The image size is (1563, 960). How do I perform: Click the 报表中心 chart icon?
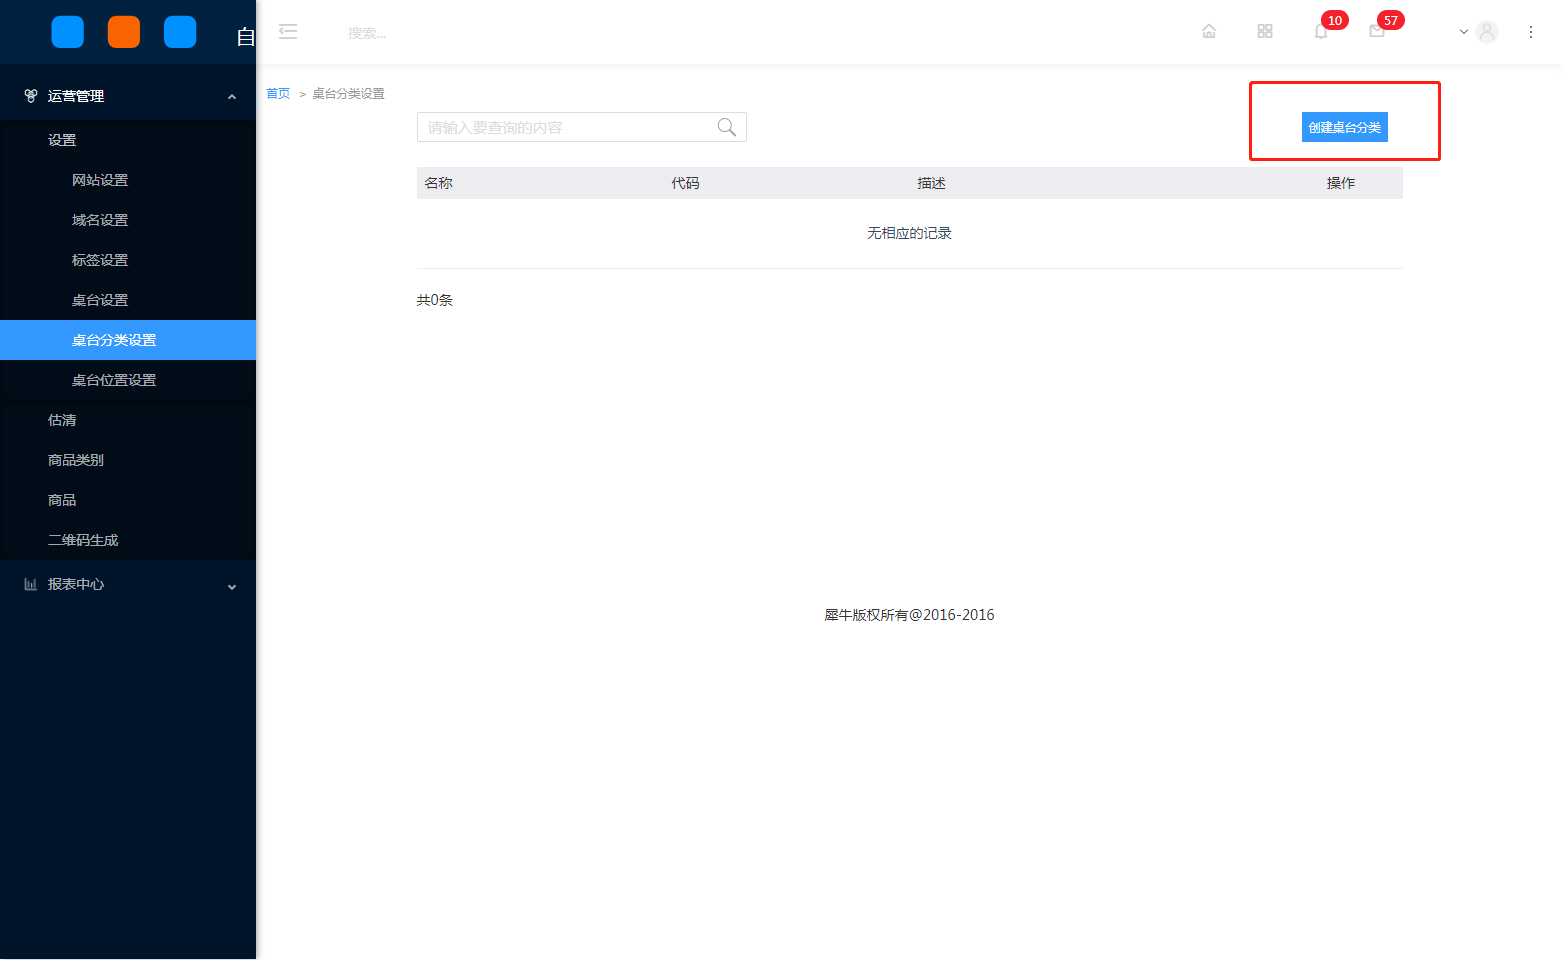[x=31, y=584]
